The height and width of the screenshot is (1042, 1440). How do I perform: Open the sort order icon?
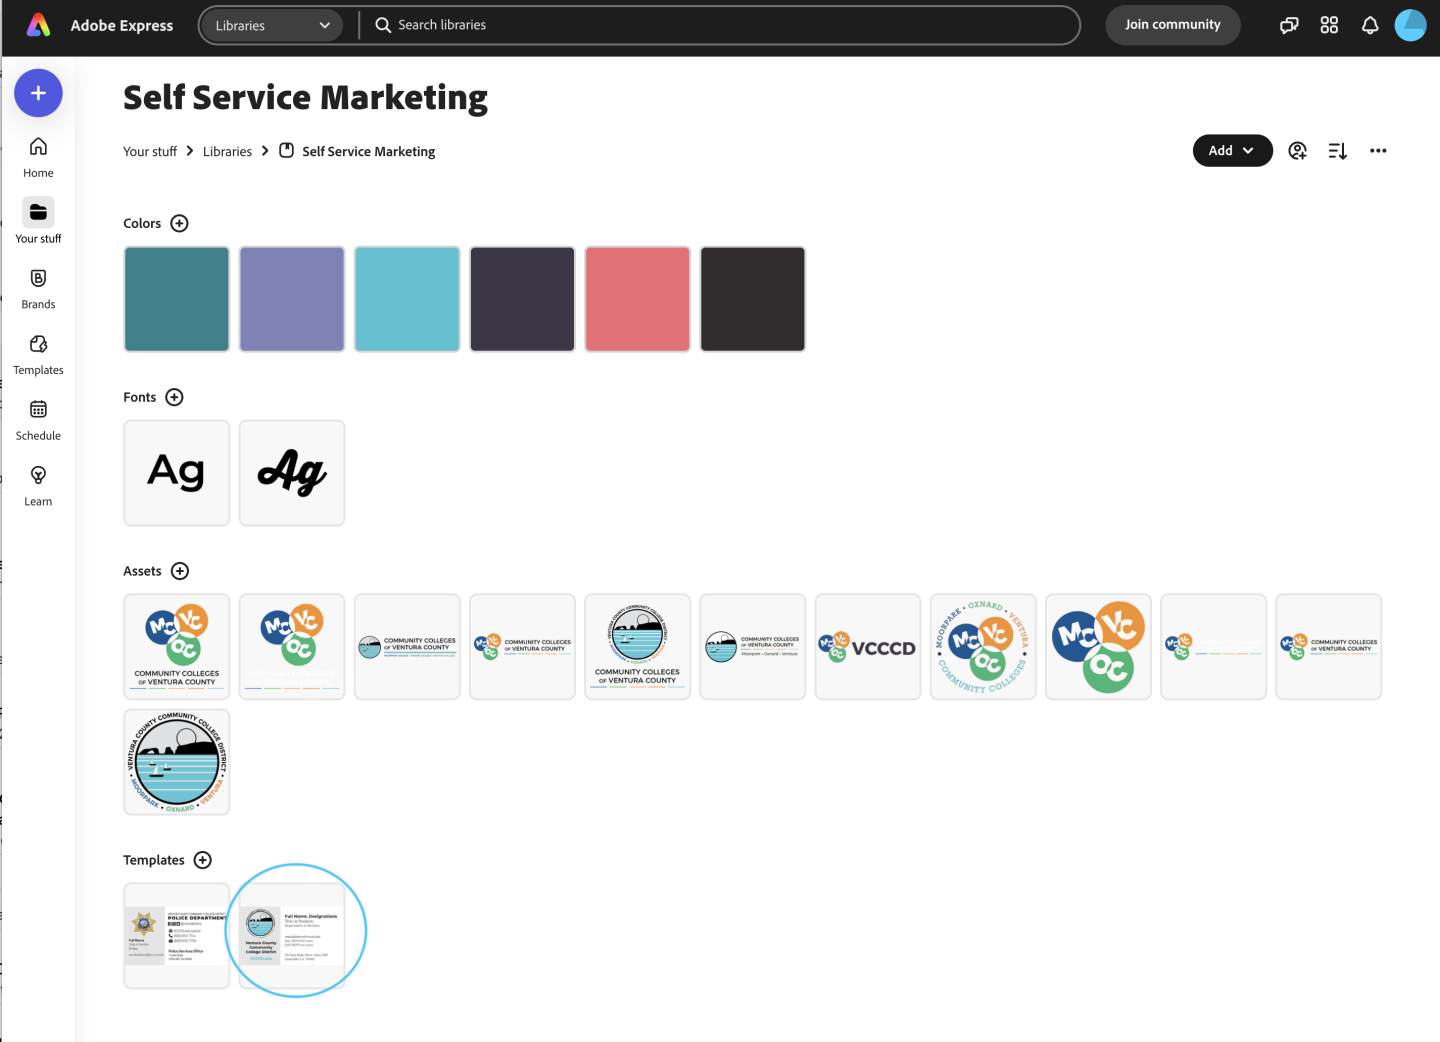1337,151
